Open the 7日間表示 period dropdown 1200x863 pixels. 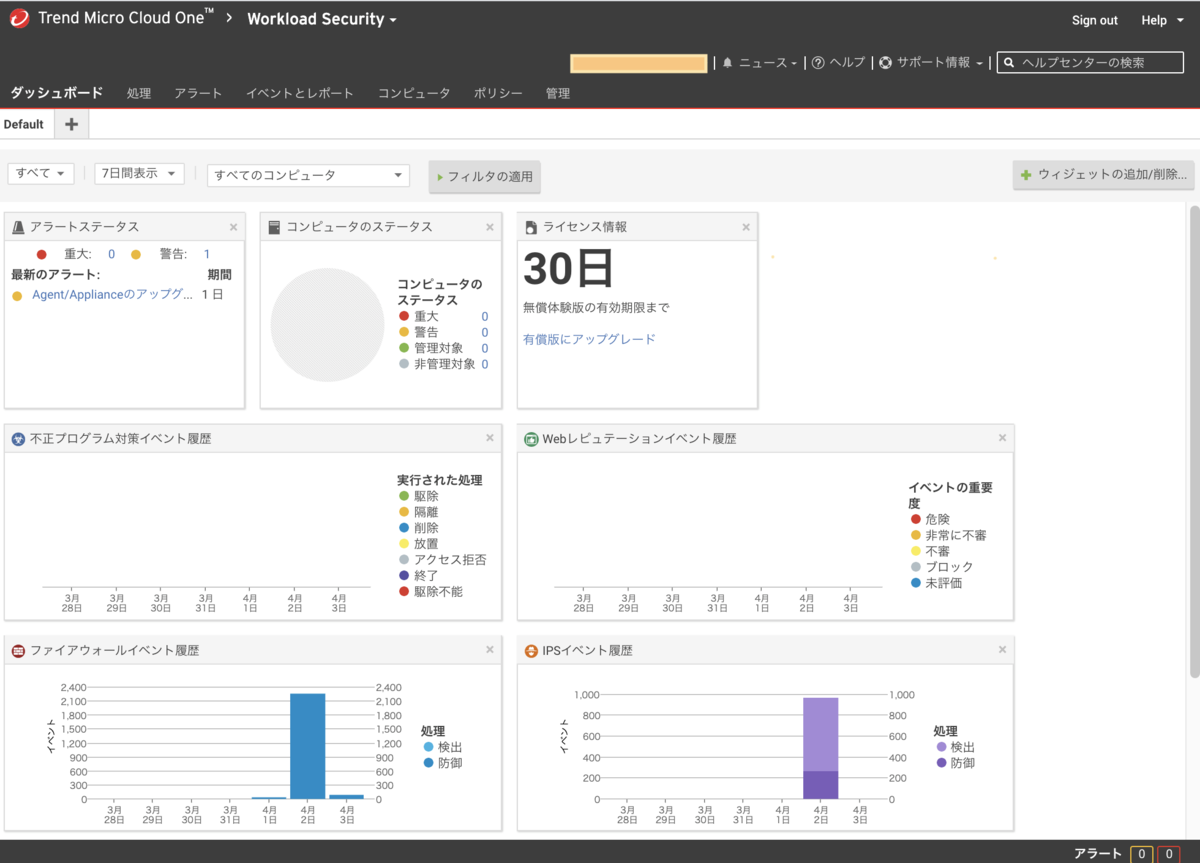(140, 173)
